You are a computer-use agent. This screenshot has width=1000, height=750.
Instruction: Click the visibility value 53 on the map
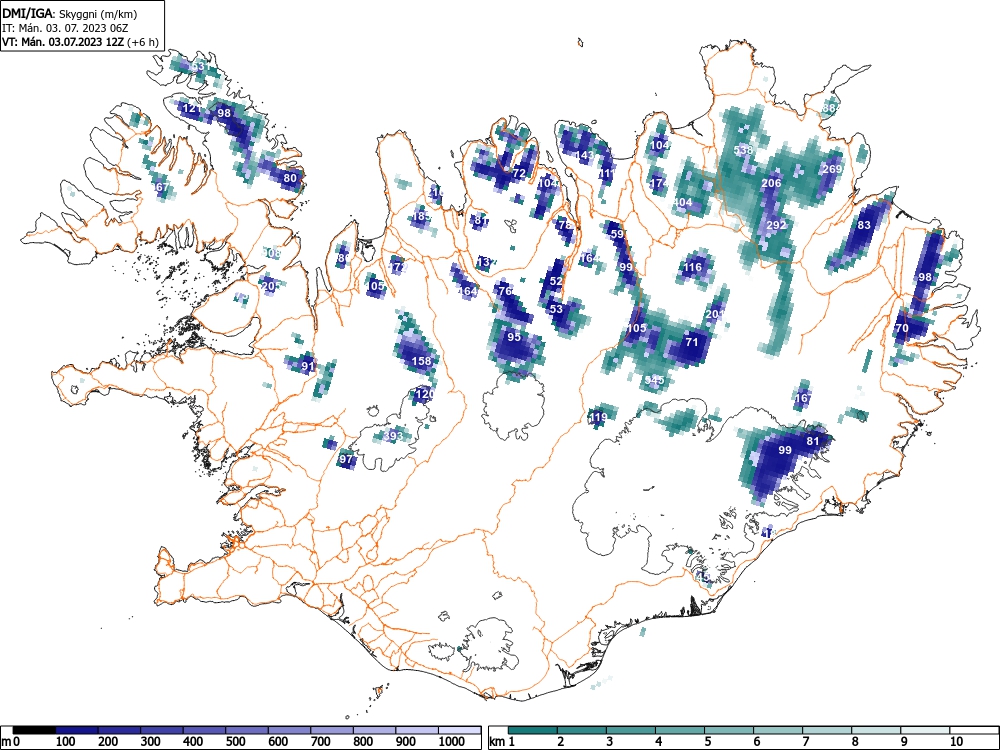pyautogui.click(x=556, y=309)
